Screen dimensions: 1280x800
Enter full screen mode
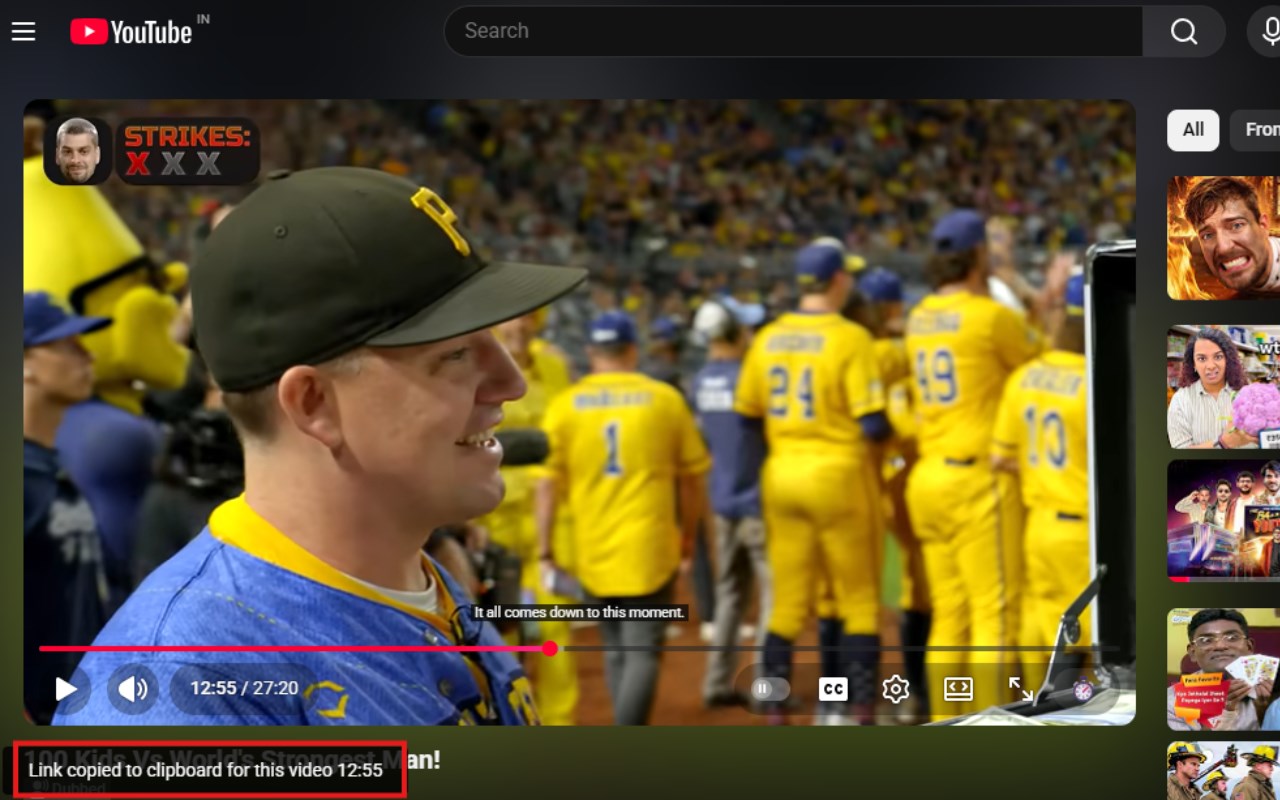pyautogui.click(x=1021, y=689)
